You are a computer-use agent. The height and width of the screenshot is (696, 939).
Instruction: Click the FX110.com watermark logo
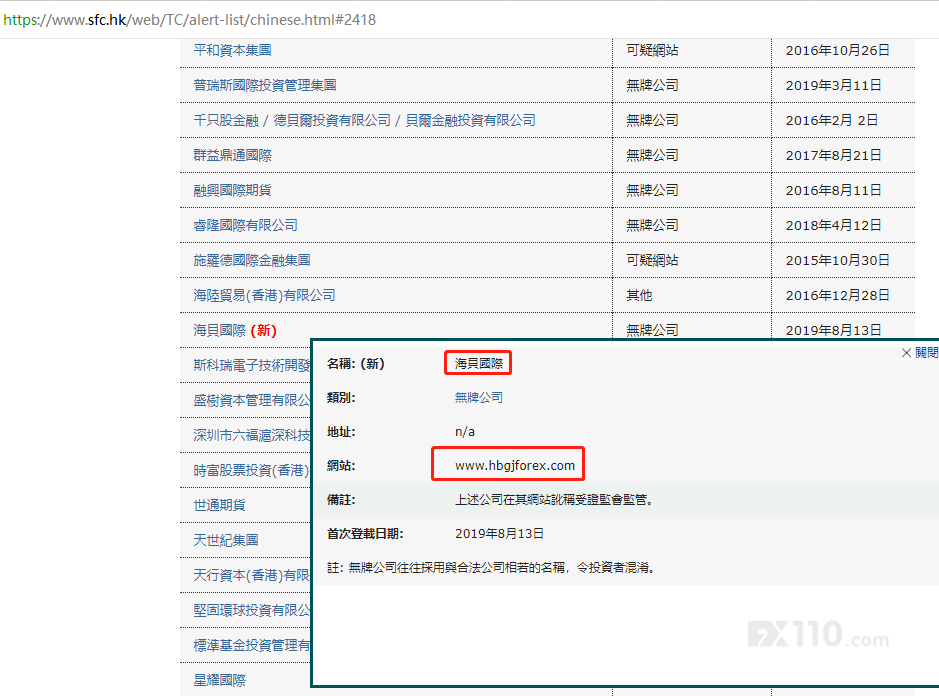pyautogui.click(x=817, y=634)
